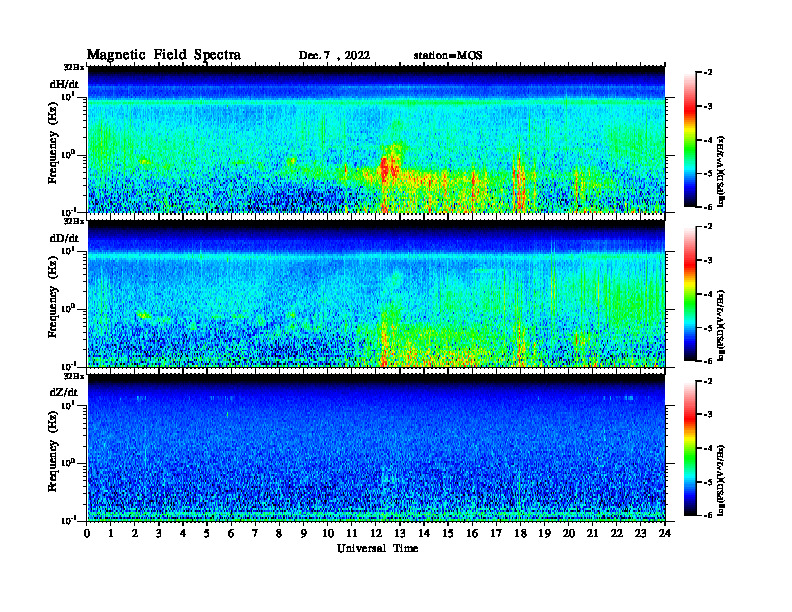Image resolution: width=792 pixels, height=612 pixels.
Task: Click hour "14" on the Universal Time axis
Action: (x=424, y=533)
